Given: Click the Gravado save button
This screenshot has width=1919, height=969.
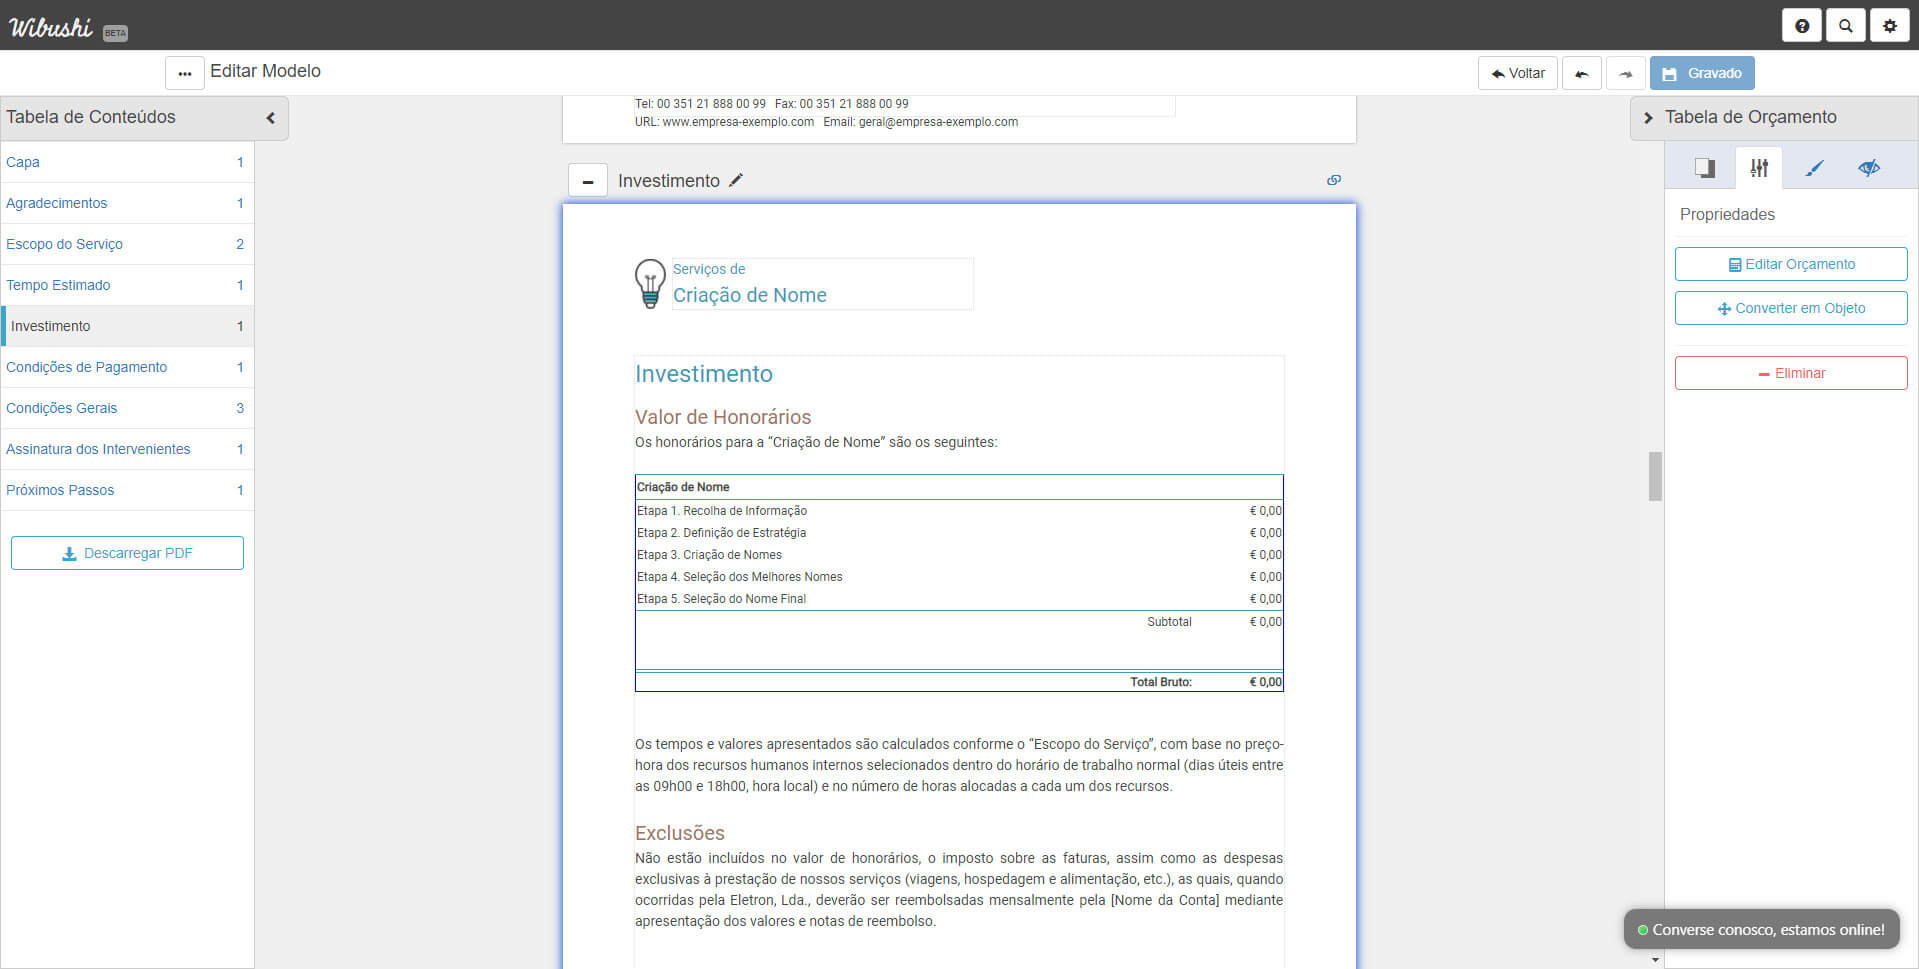Looking at the screenshot, I should coord(1702,73).
